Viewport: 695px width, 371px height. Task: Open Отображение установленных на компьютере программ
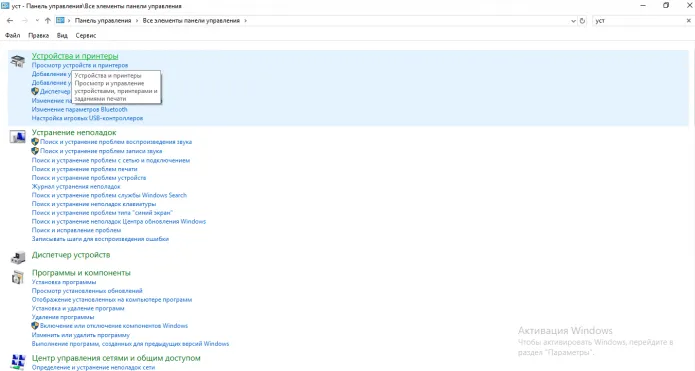click(112, 300)
